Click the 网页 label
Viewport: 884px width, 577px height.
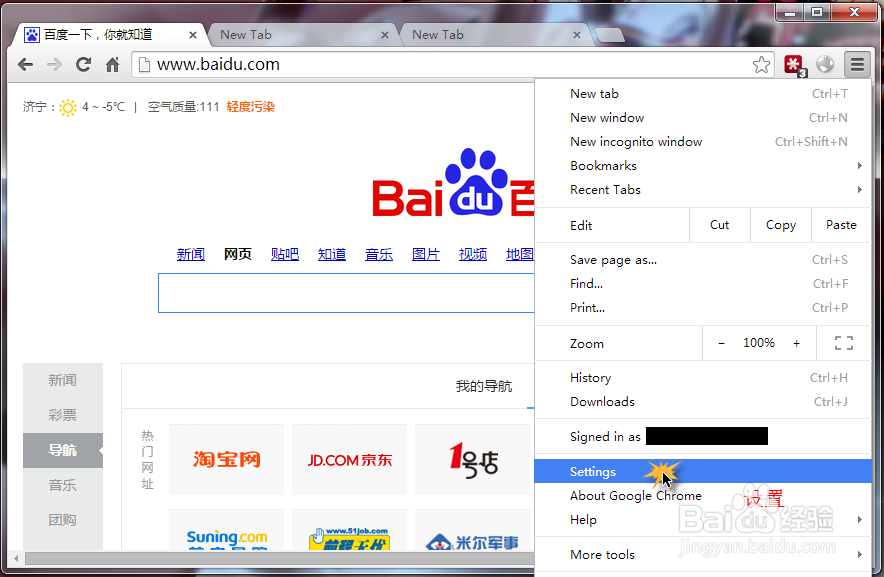pos(238,254)
